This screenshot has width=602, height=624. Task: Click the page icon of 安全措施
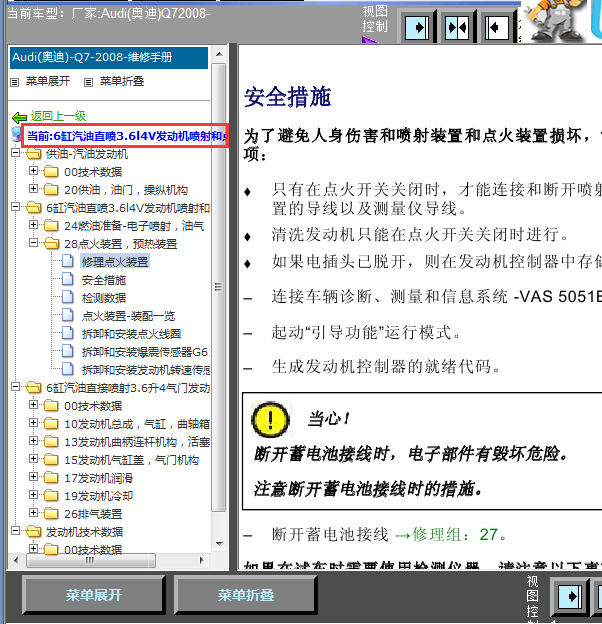pyautogui.click(x=68, y=279)
